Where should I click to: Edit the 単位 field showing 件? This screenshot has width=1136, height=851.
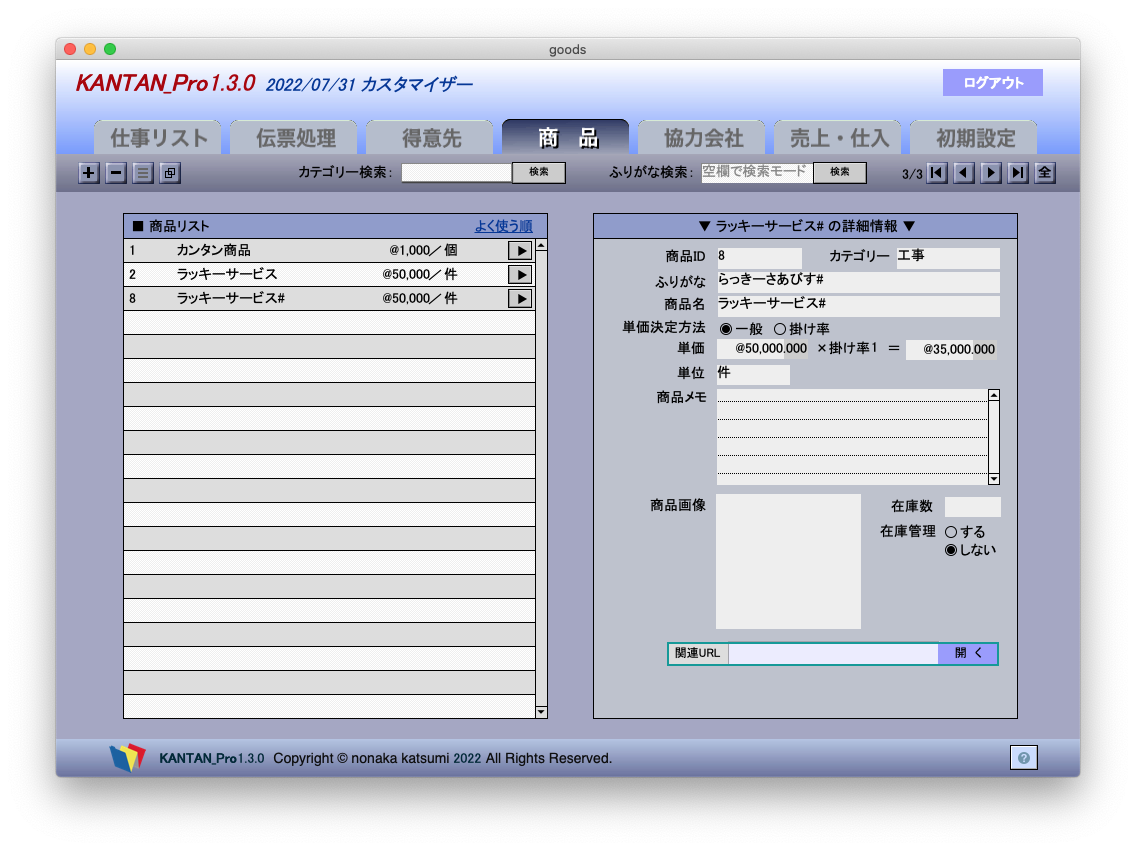(x=753, y=374)
